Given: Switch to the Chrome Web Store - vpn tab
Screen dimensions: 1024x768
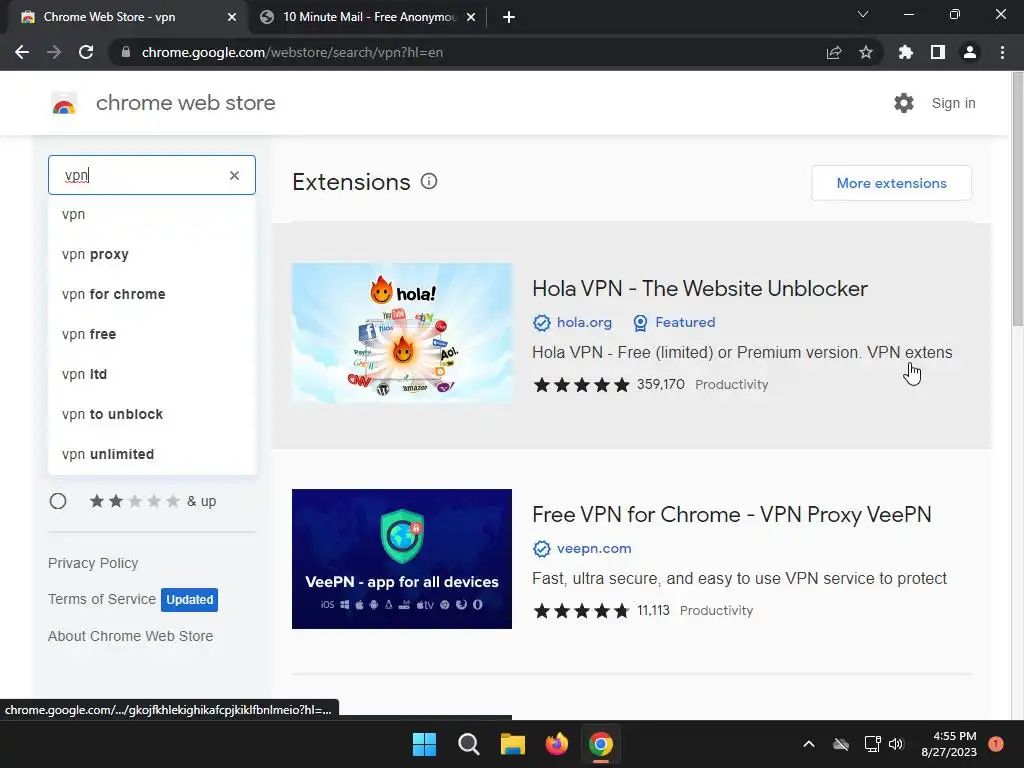Looking at the screenshot, I should (x=124, y=17).
